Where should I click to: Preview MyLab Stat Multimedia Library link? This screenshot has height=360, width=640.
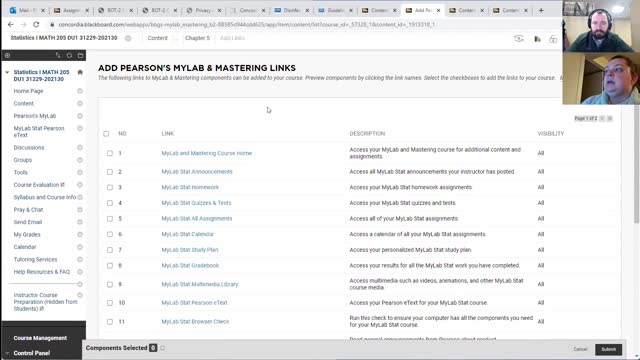pyautogui.click(x=200, y=284)
